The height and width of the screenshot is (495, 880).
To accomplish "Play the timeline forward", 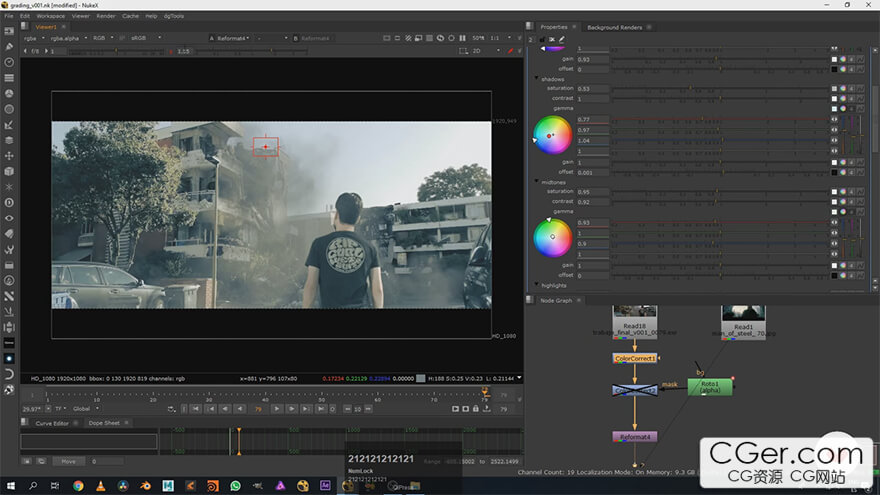I will pos(277,409).
